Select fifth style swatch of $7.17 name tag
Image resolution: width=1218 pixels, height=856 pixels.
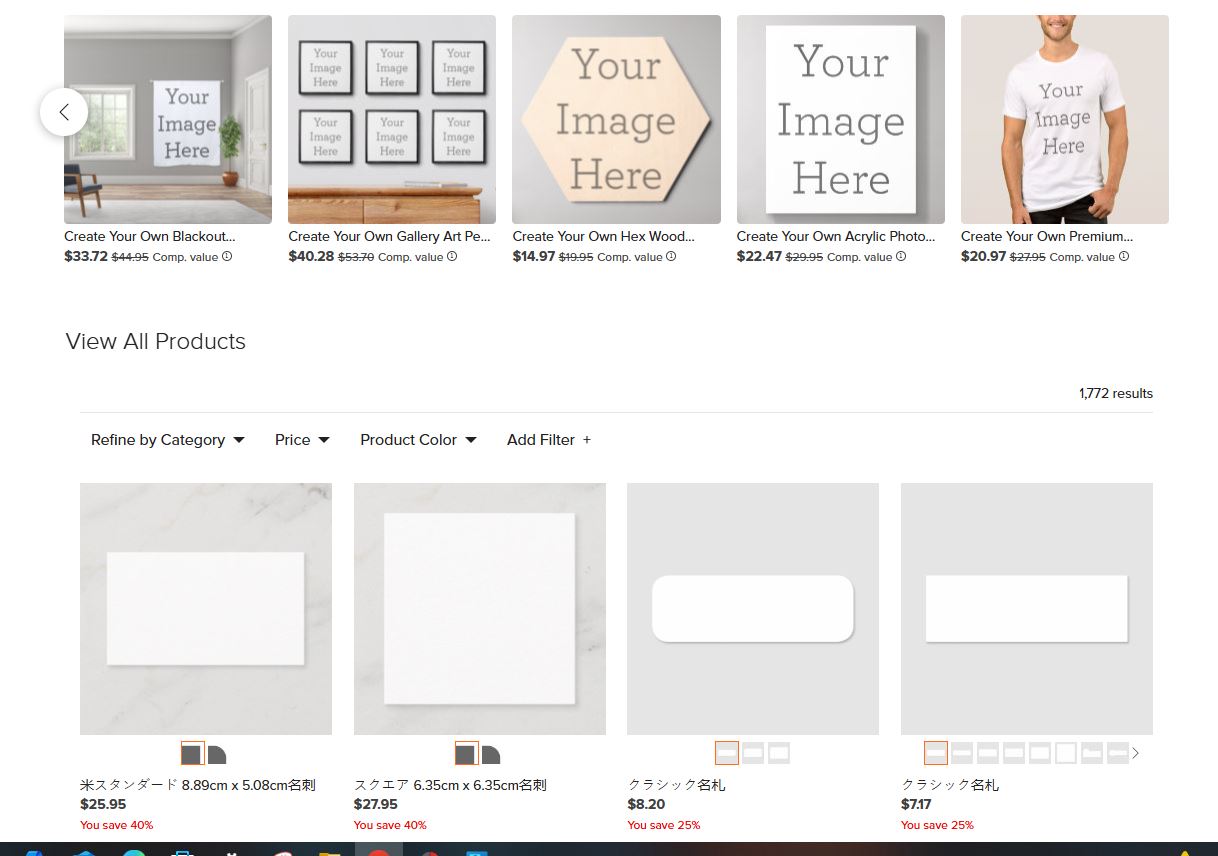[x=1040, y=753]
